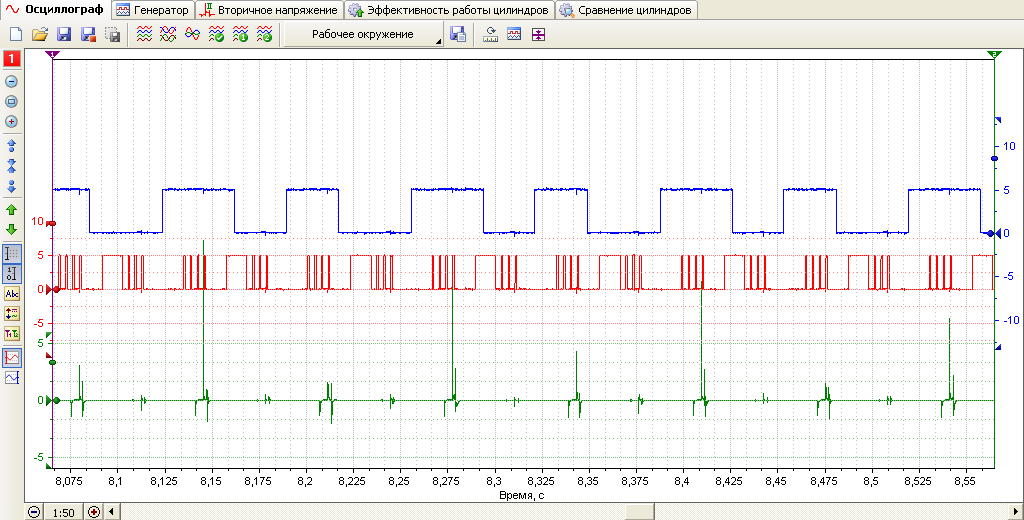
Task: Create a new blank document
Action: [x=16, y=35]
